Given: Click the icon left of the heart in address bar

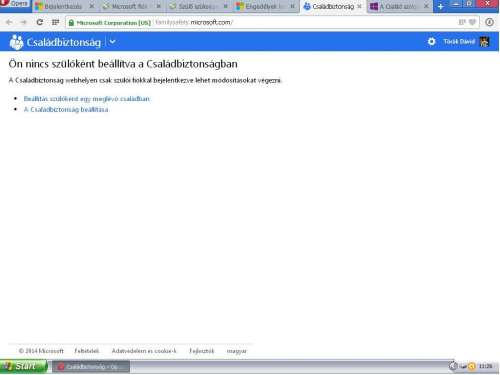Looking at the screenshot, I should (462, 22).
